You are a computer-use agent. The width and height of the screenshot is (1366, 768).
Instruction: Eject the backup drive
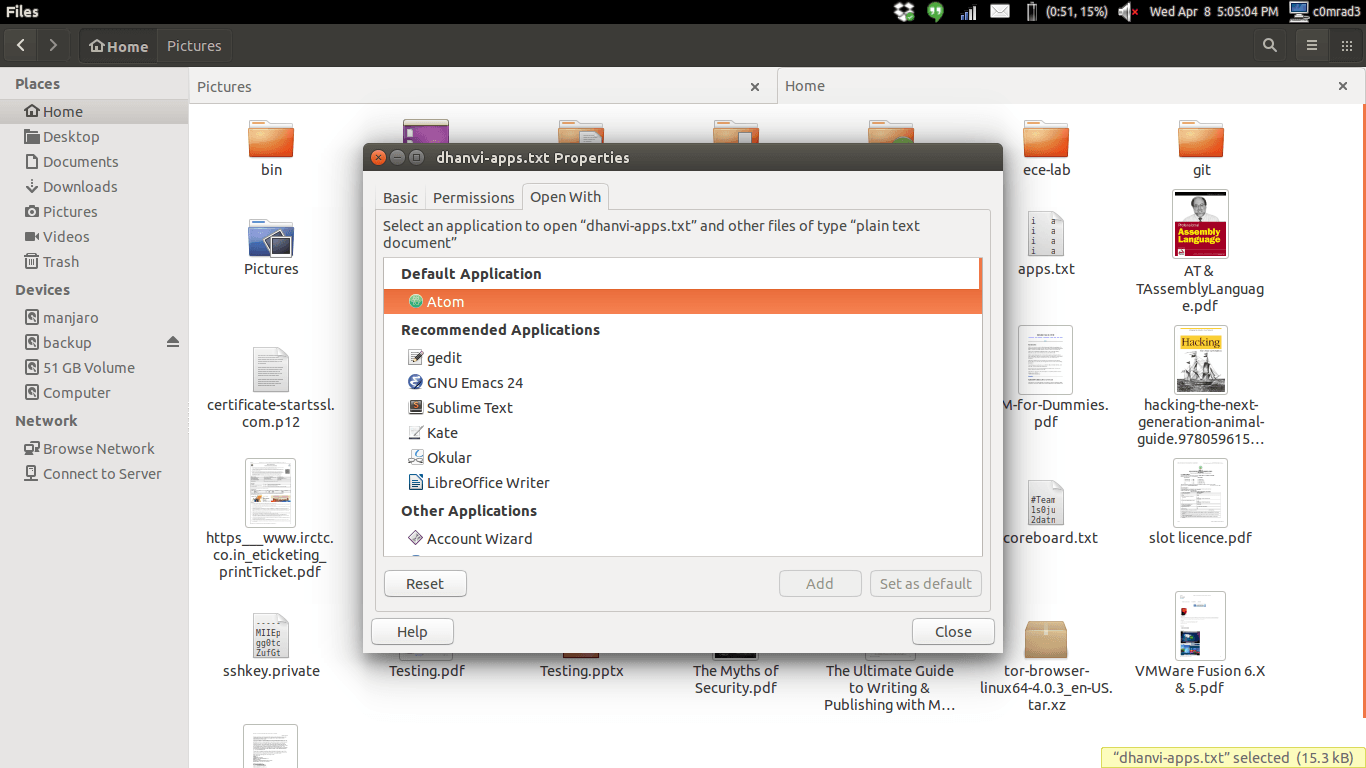[x=172, y=342]
